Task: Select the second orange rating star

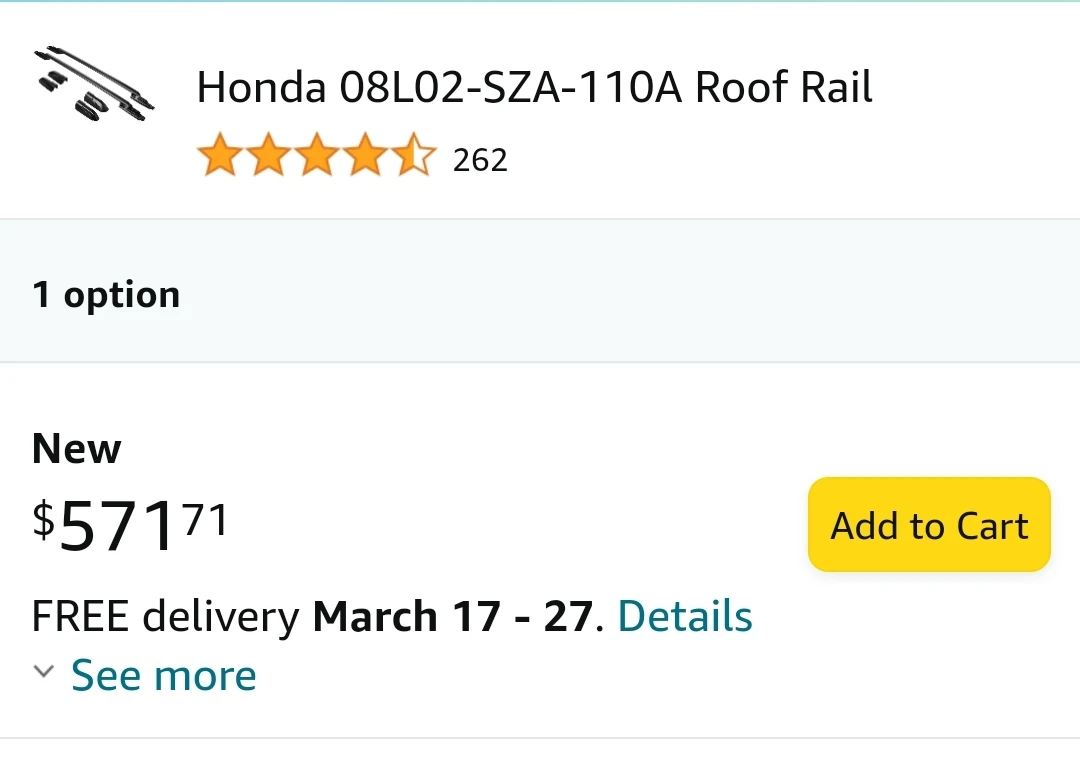Action: (x=268, y=155)
